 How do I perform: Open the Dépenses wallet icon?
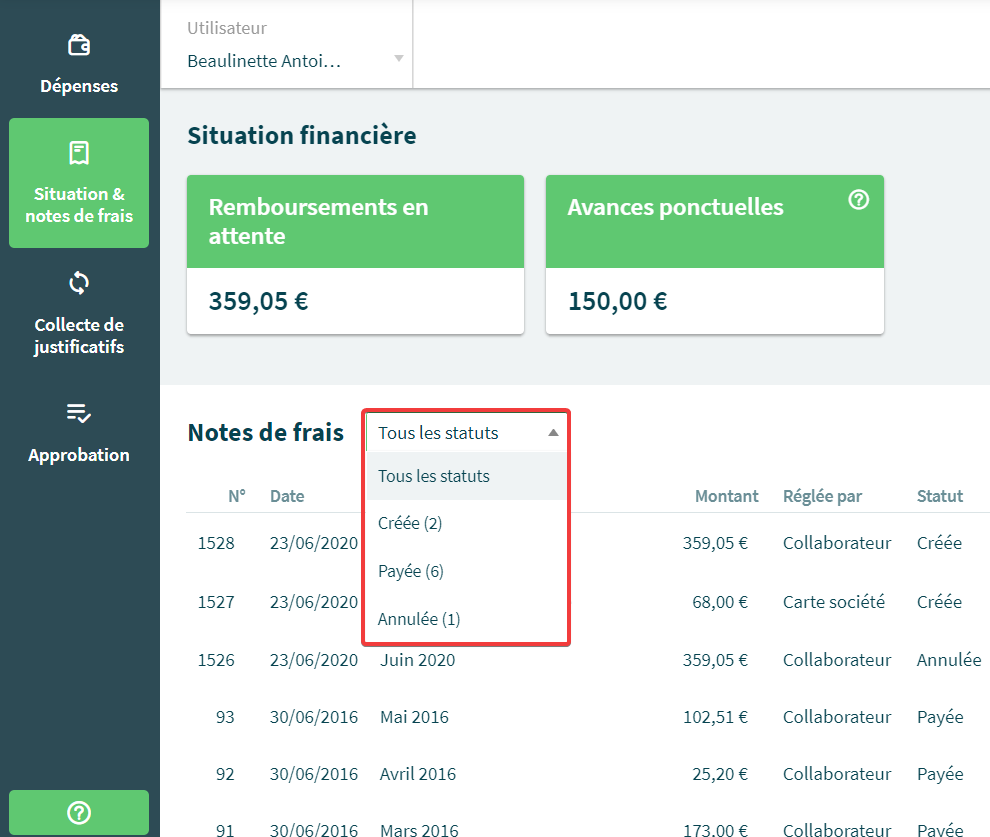79,45
